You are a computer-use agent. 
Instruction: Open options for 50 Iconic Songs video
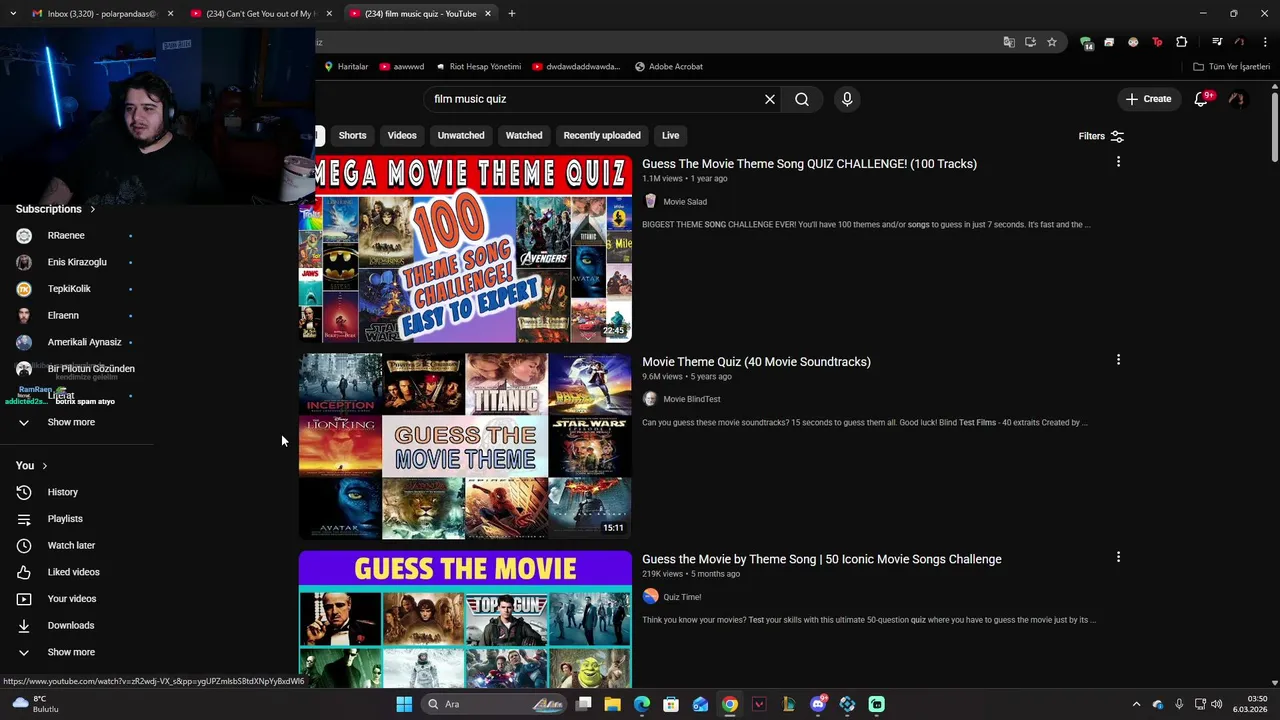[x=1118, y=557]
